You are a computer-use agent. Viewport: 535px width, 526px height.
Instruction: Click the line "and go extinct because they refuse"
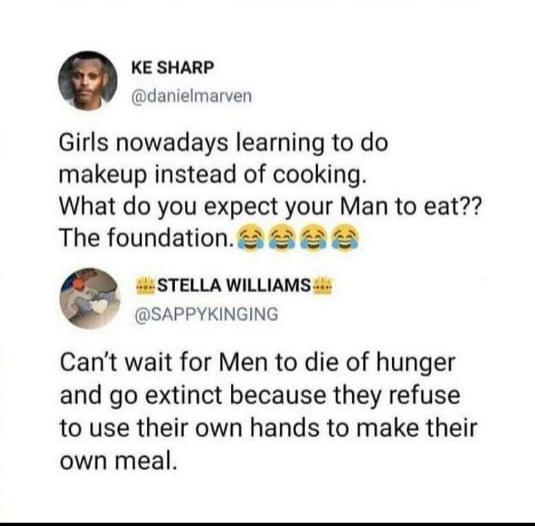point(260,396)
